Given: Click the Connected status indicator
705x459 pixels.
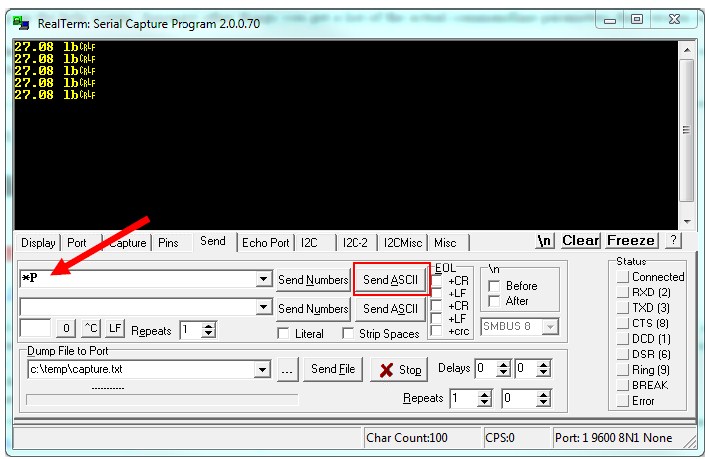Looking at the screenshot, I should point(622,277).
